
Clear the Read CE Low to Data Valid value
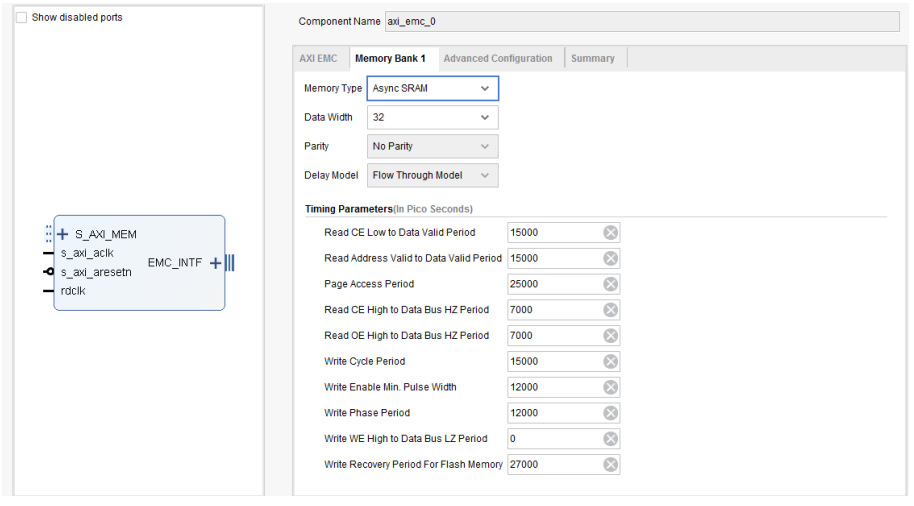point(610,232)
